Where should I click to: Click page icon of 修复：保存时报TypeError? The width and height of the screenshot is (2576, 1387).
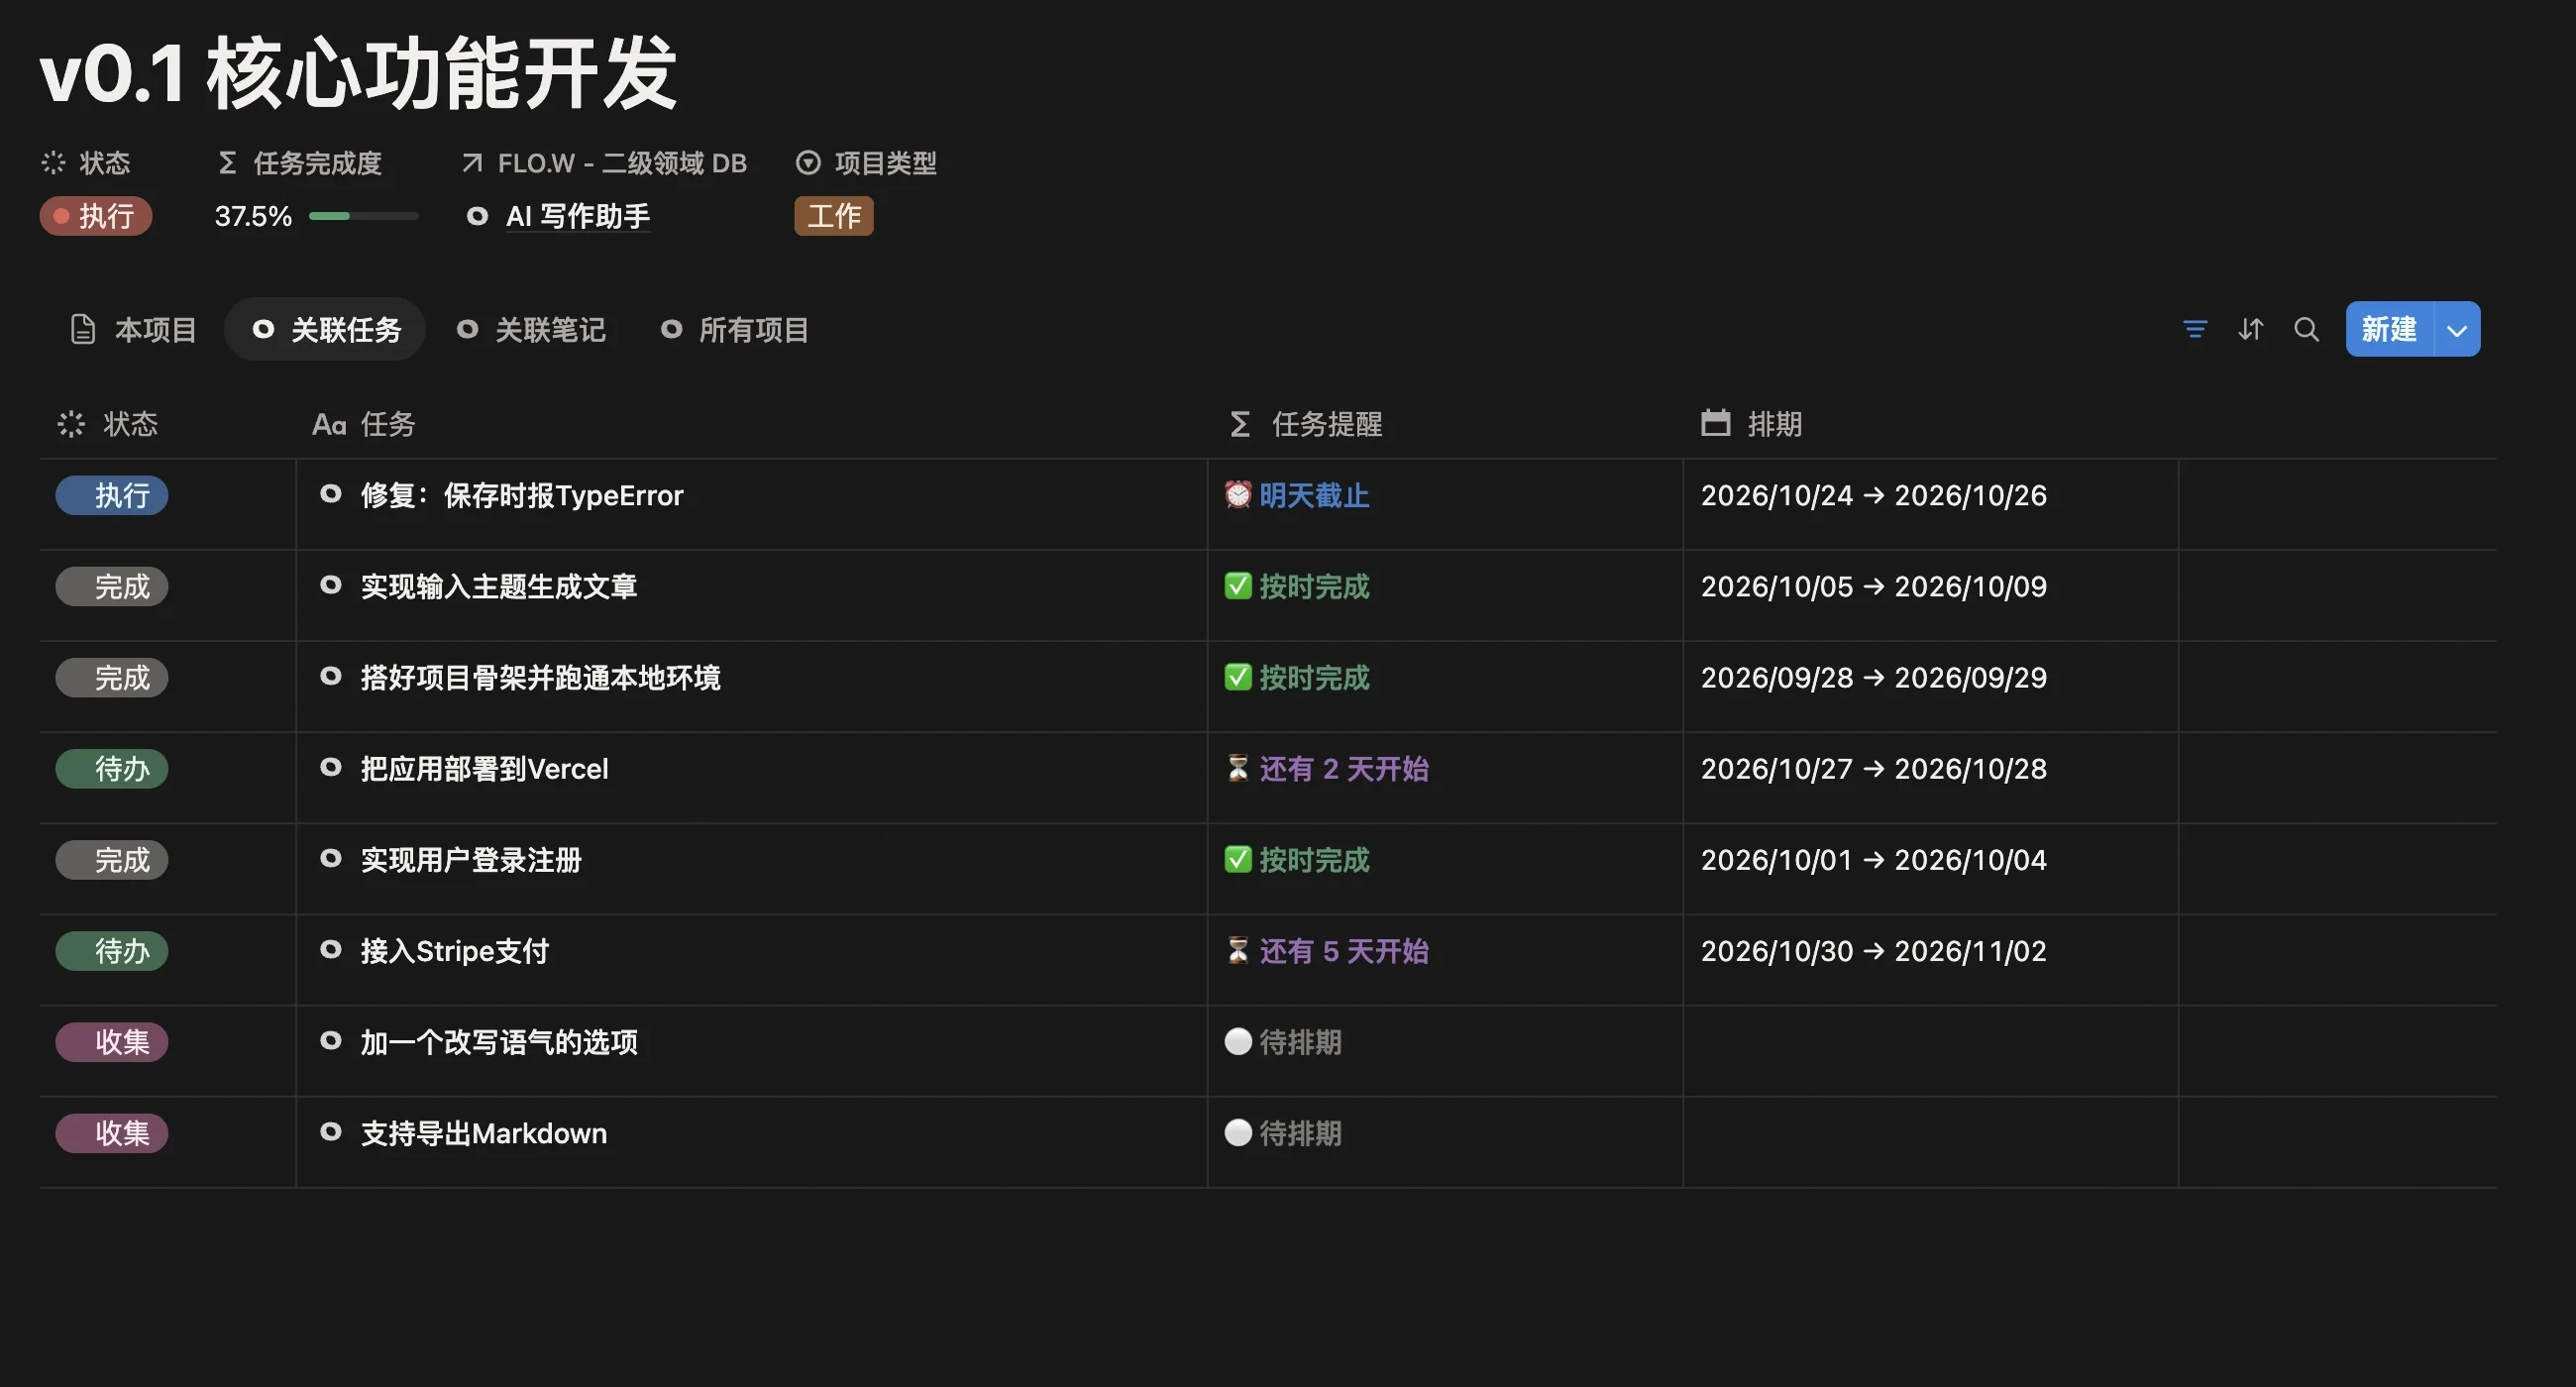coord(330,494)
